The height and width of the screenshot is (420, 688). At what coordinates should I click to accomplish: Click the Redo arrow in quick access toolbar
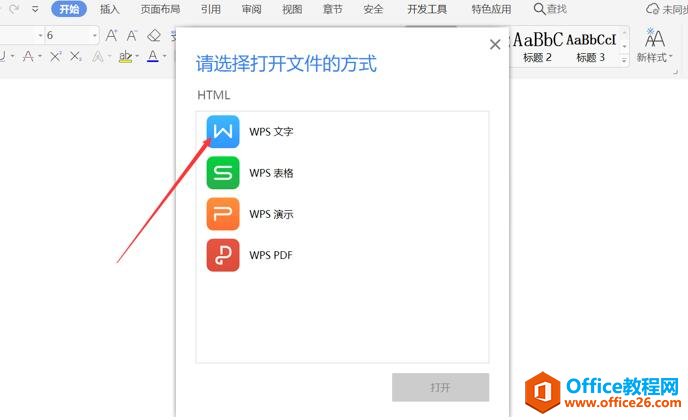click(14, 9)
